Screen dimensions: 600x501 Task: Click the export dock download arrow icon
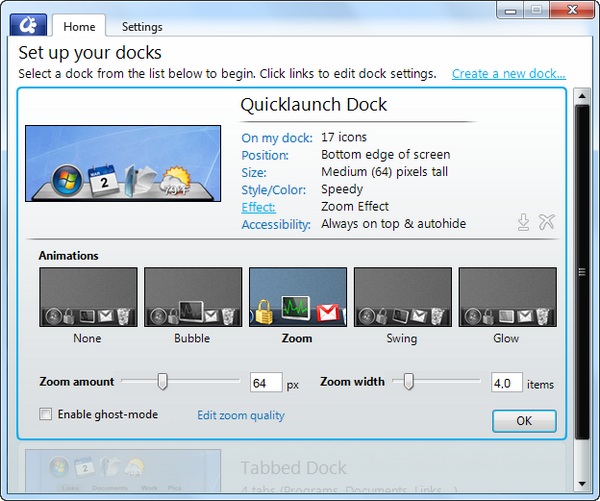[x=523, y=222]
